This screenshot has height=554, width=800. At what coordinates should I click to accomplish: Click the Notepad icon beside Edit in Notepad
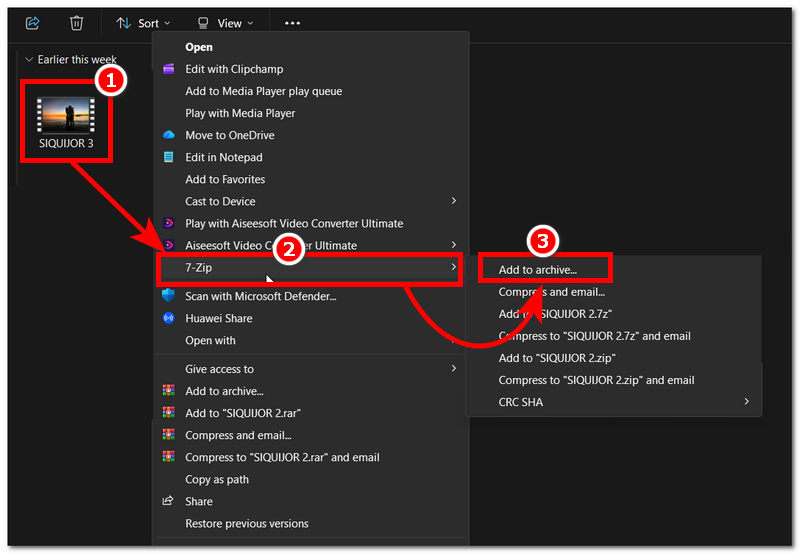point(168,157)
